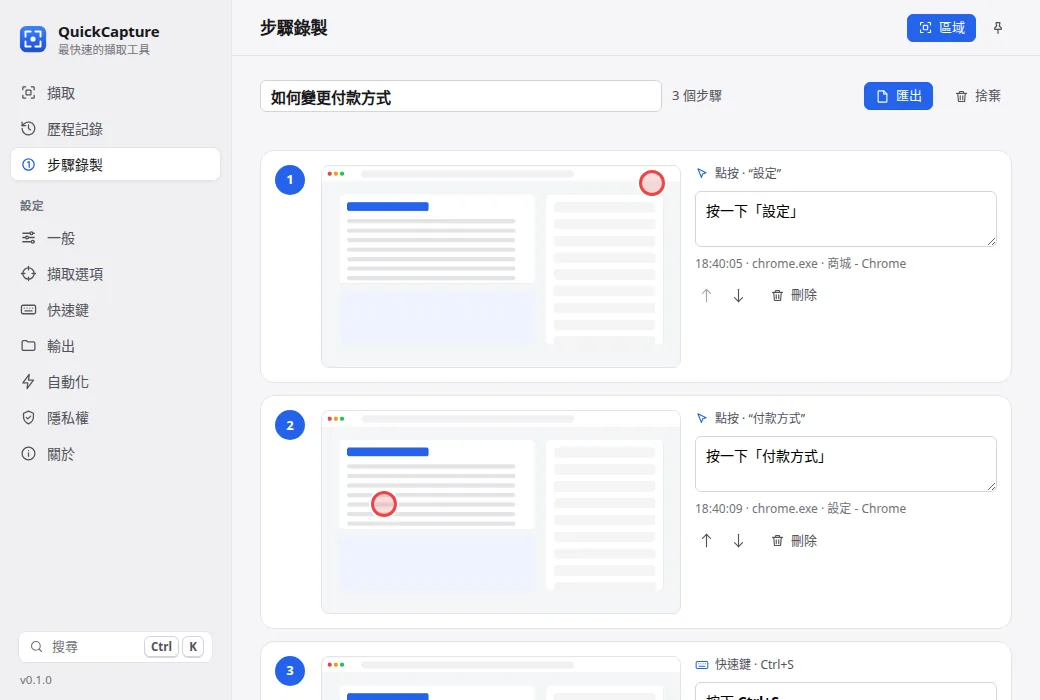Click the 快速鍵 · Ctrl+S action label
The image size is (1040, 700).
tap(745, 664)
